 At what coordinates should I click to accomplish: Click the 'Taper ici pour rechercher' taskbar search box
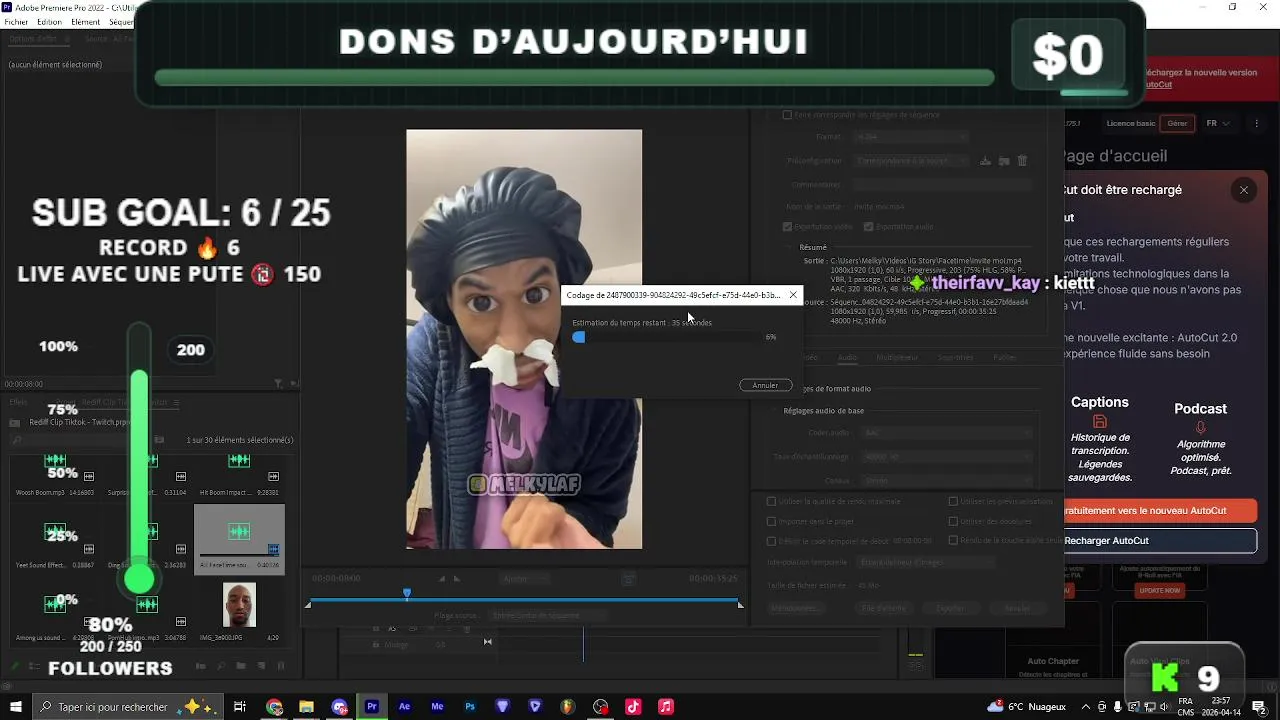coord(128,707)
